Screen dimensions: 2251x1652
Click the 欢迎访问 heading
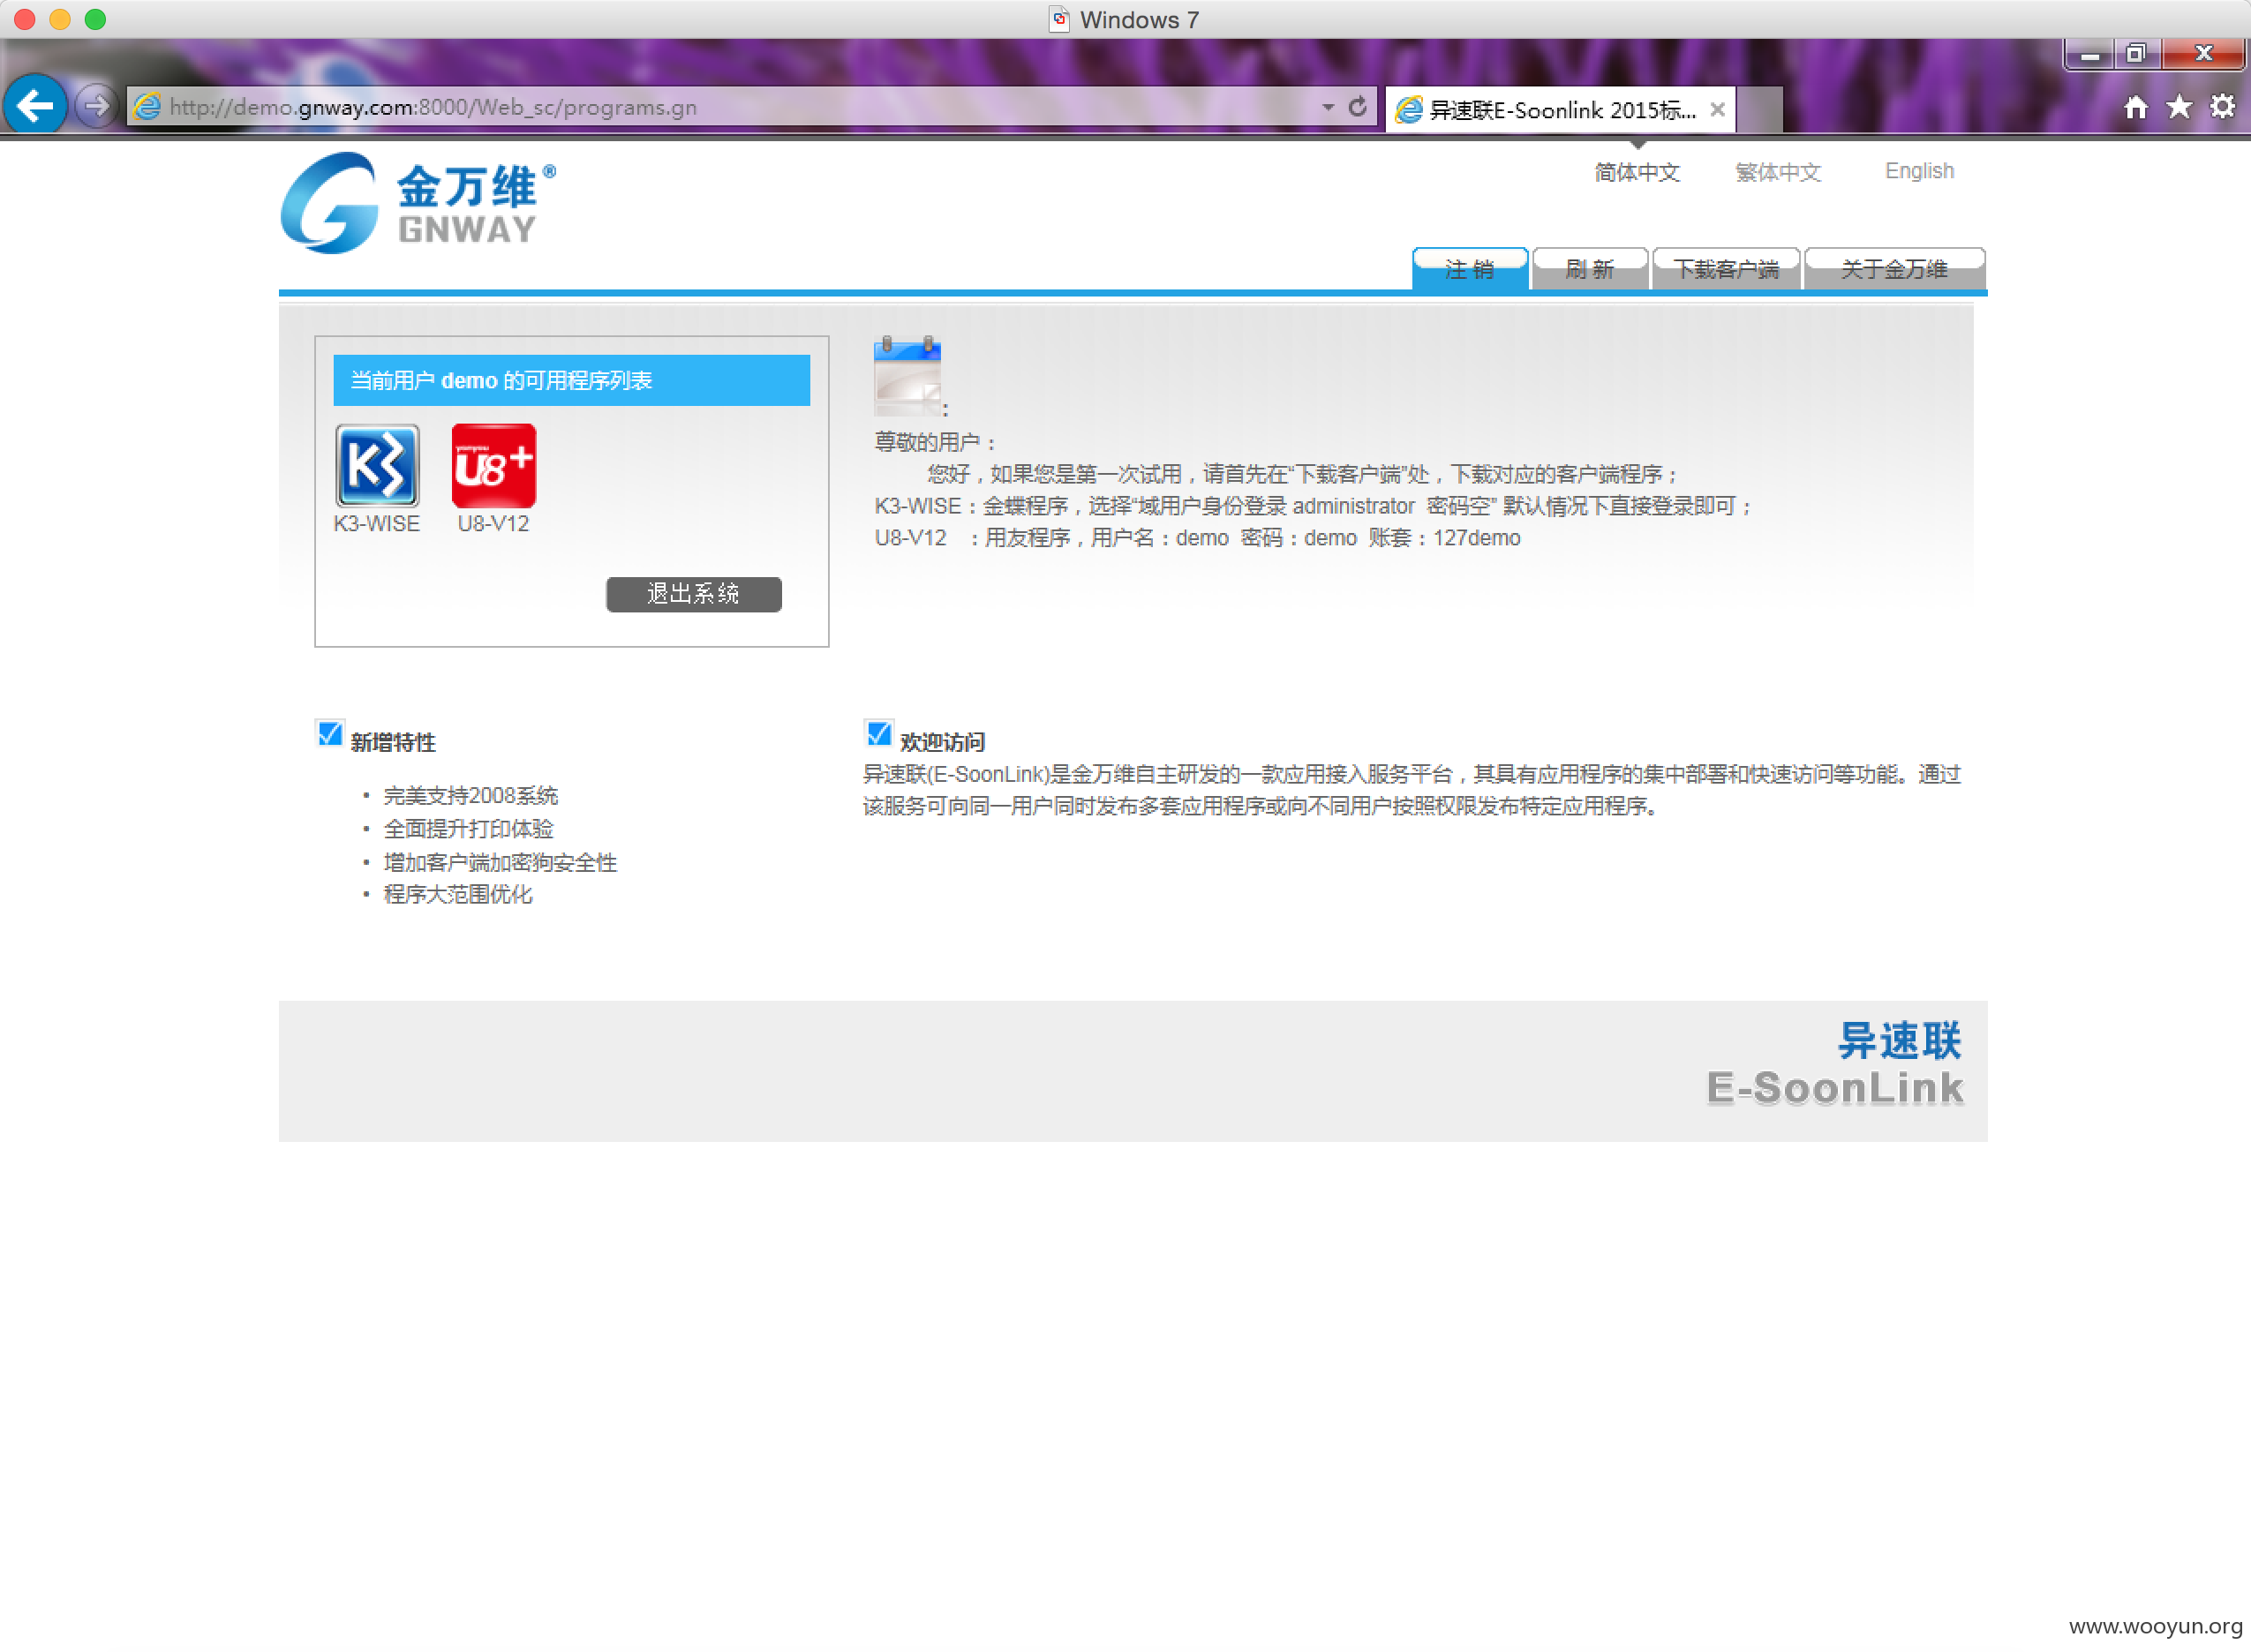[x=942, y=742]
